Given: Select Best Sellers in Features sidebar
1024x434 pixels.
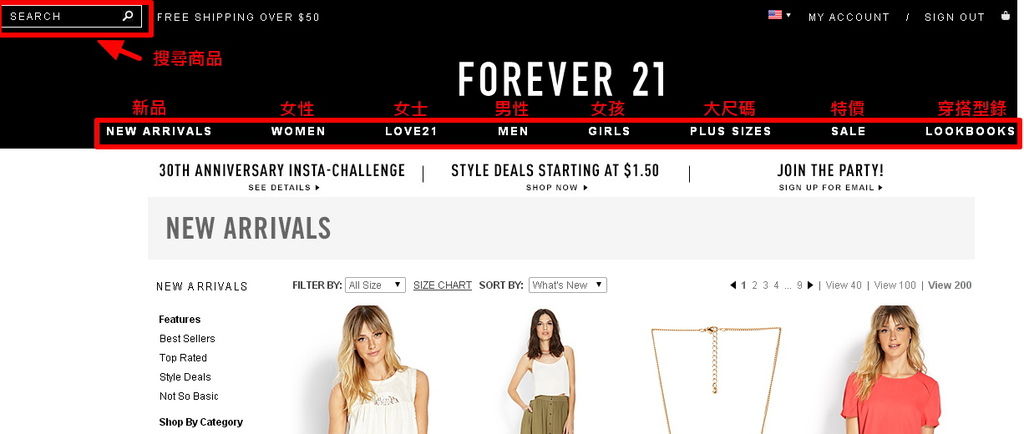Looking at the screenshot, I should click(187, 339).
